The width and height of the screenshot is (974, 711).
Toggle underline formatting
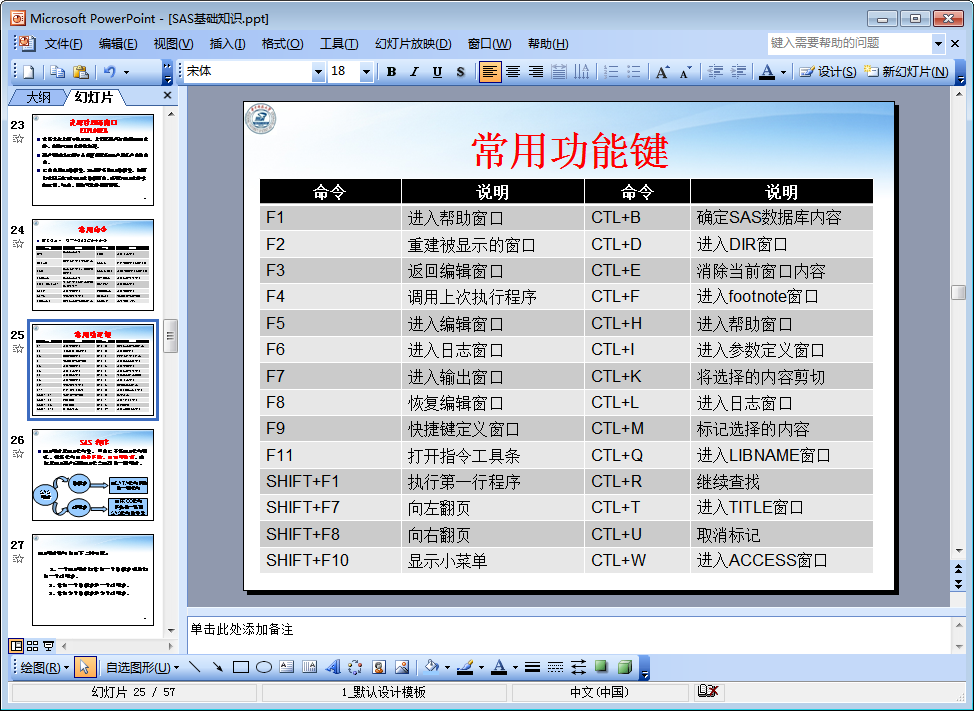point(437,72)
